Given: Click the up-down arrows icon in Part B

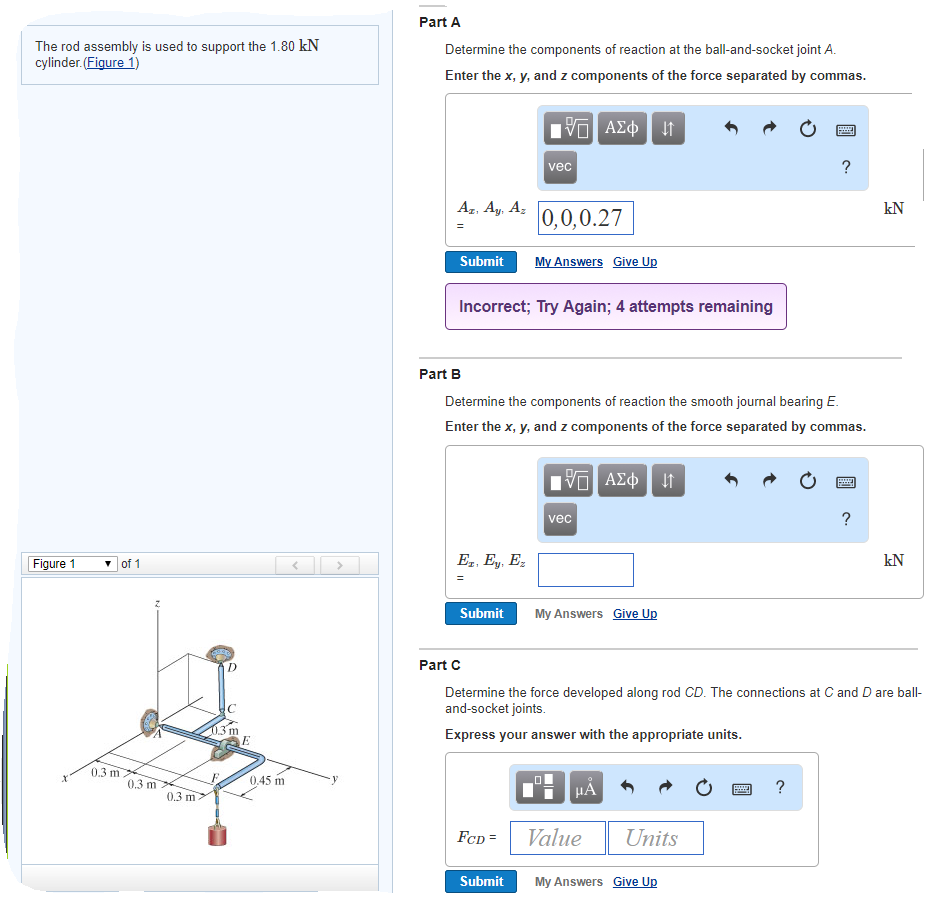Looking at the screenshot, I should 669,480.
